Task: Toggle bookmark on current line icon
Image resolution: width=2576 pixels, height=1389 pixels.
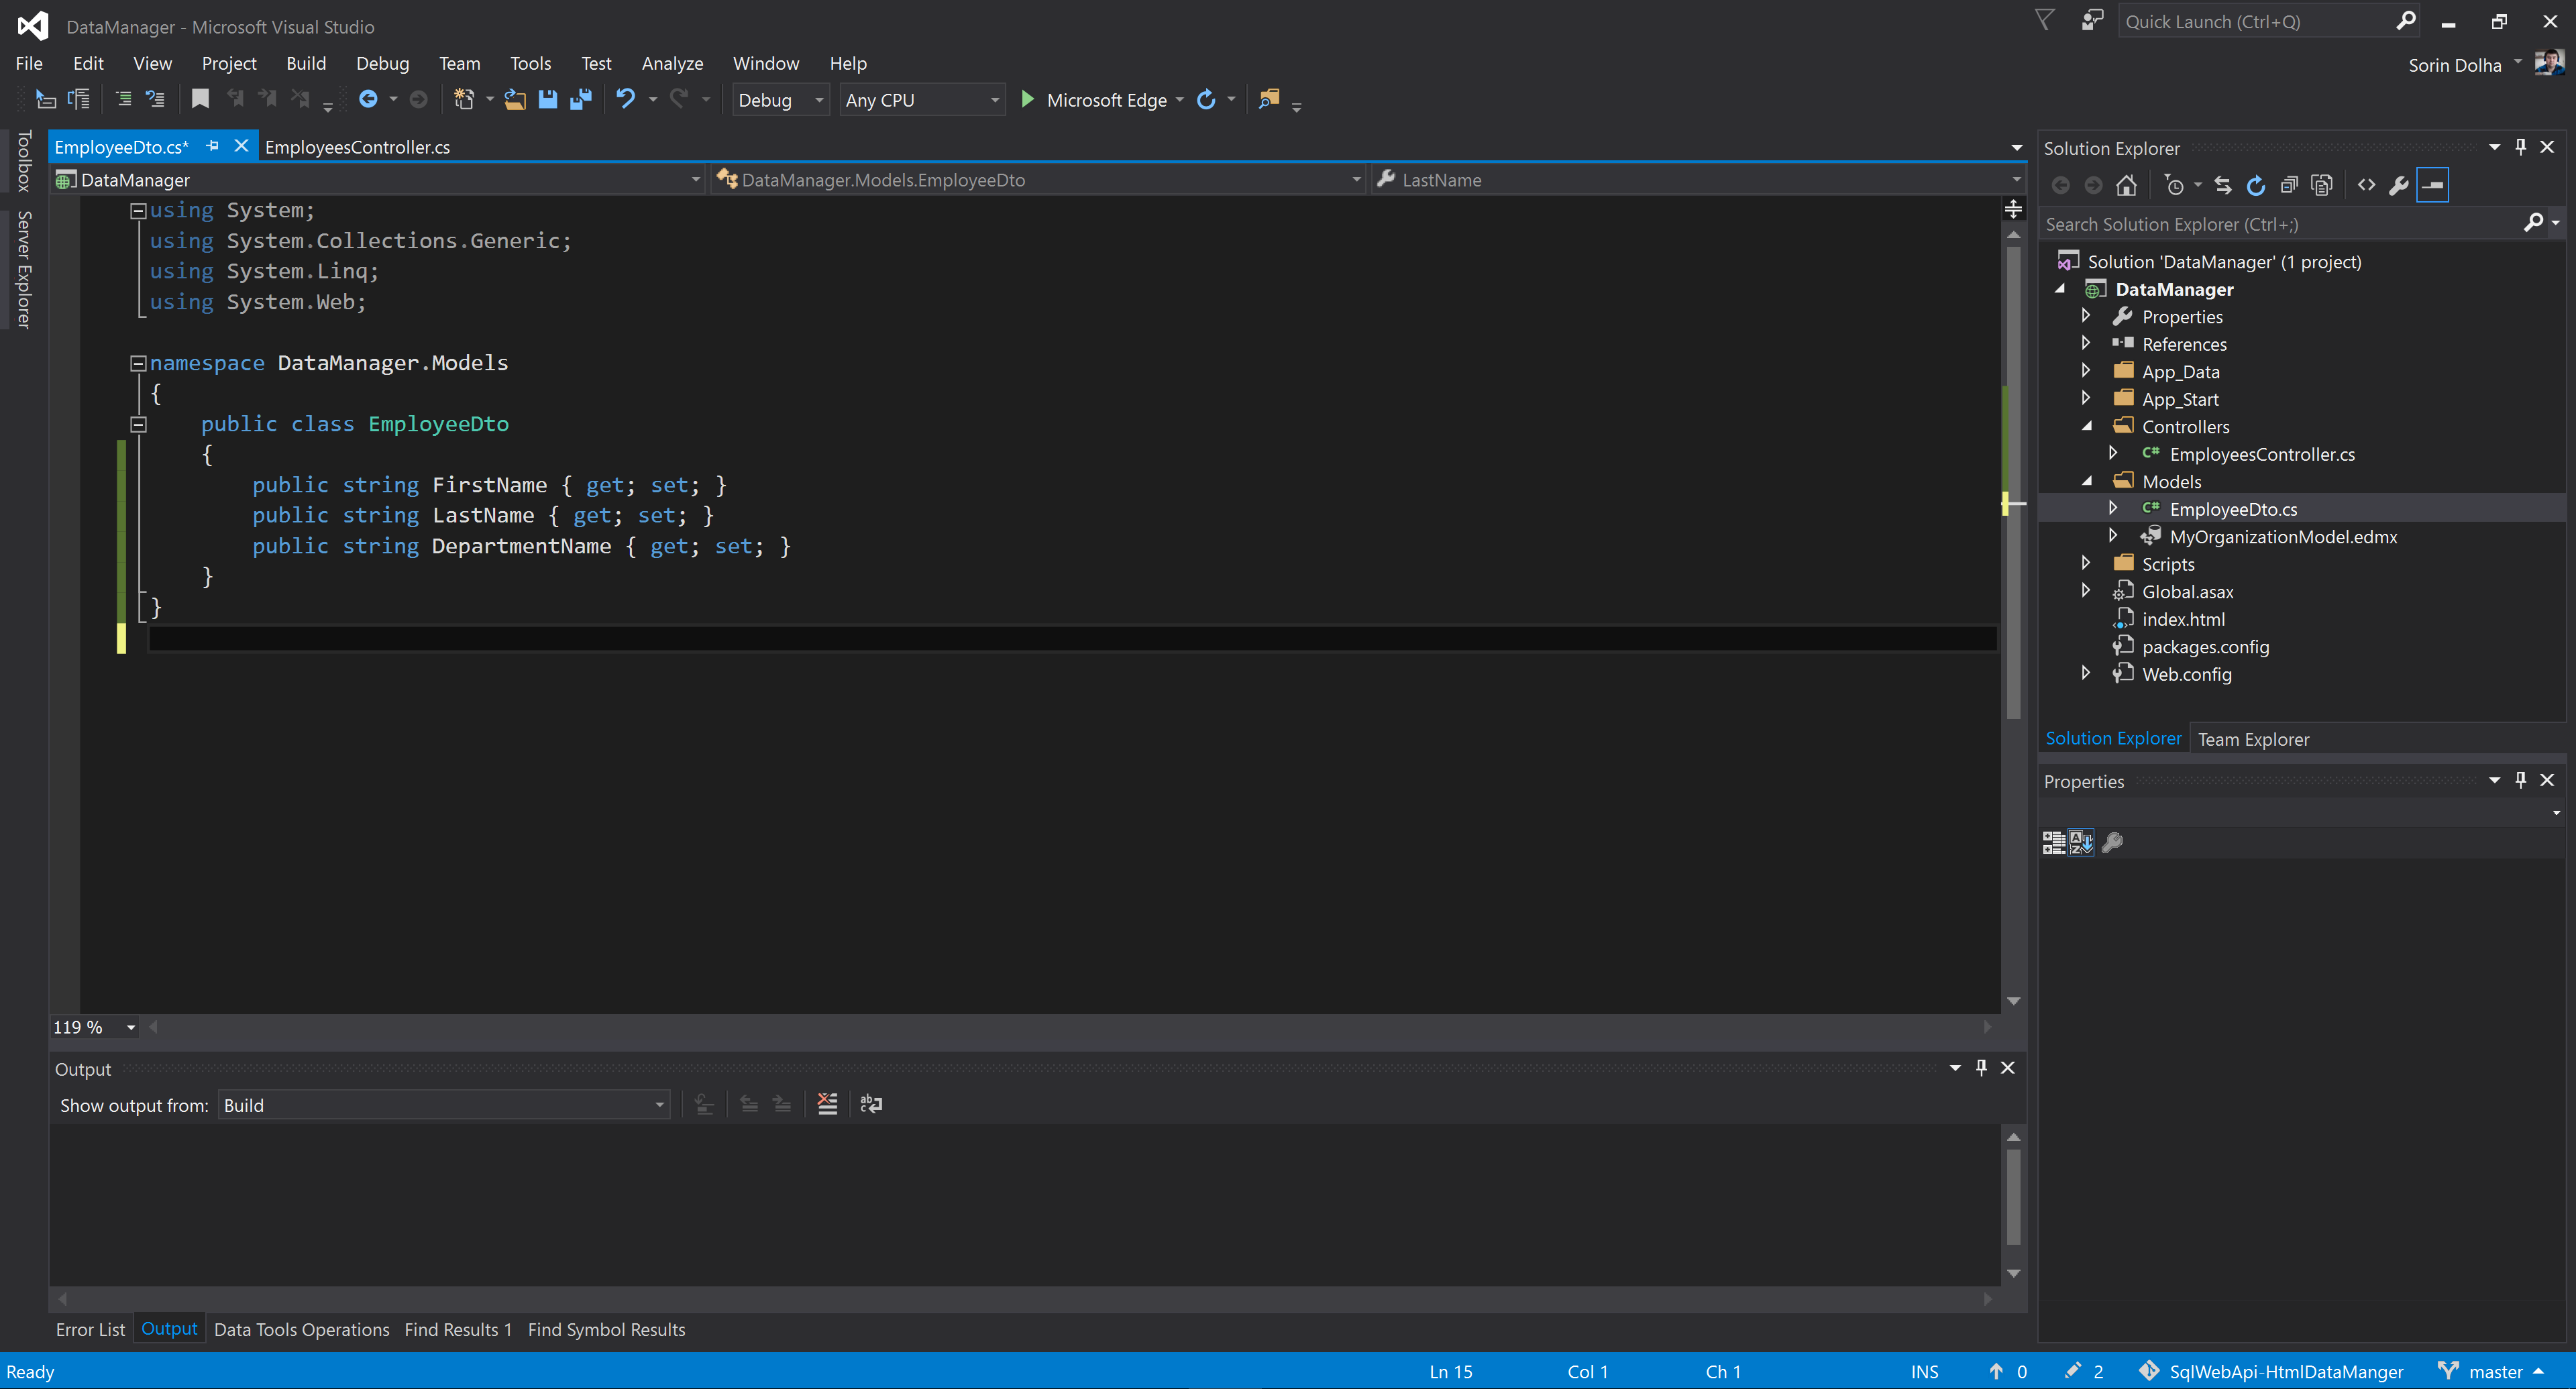Action: pyautogui.click(x=200, y=99)
